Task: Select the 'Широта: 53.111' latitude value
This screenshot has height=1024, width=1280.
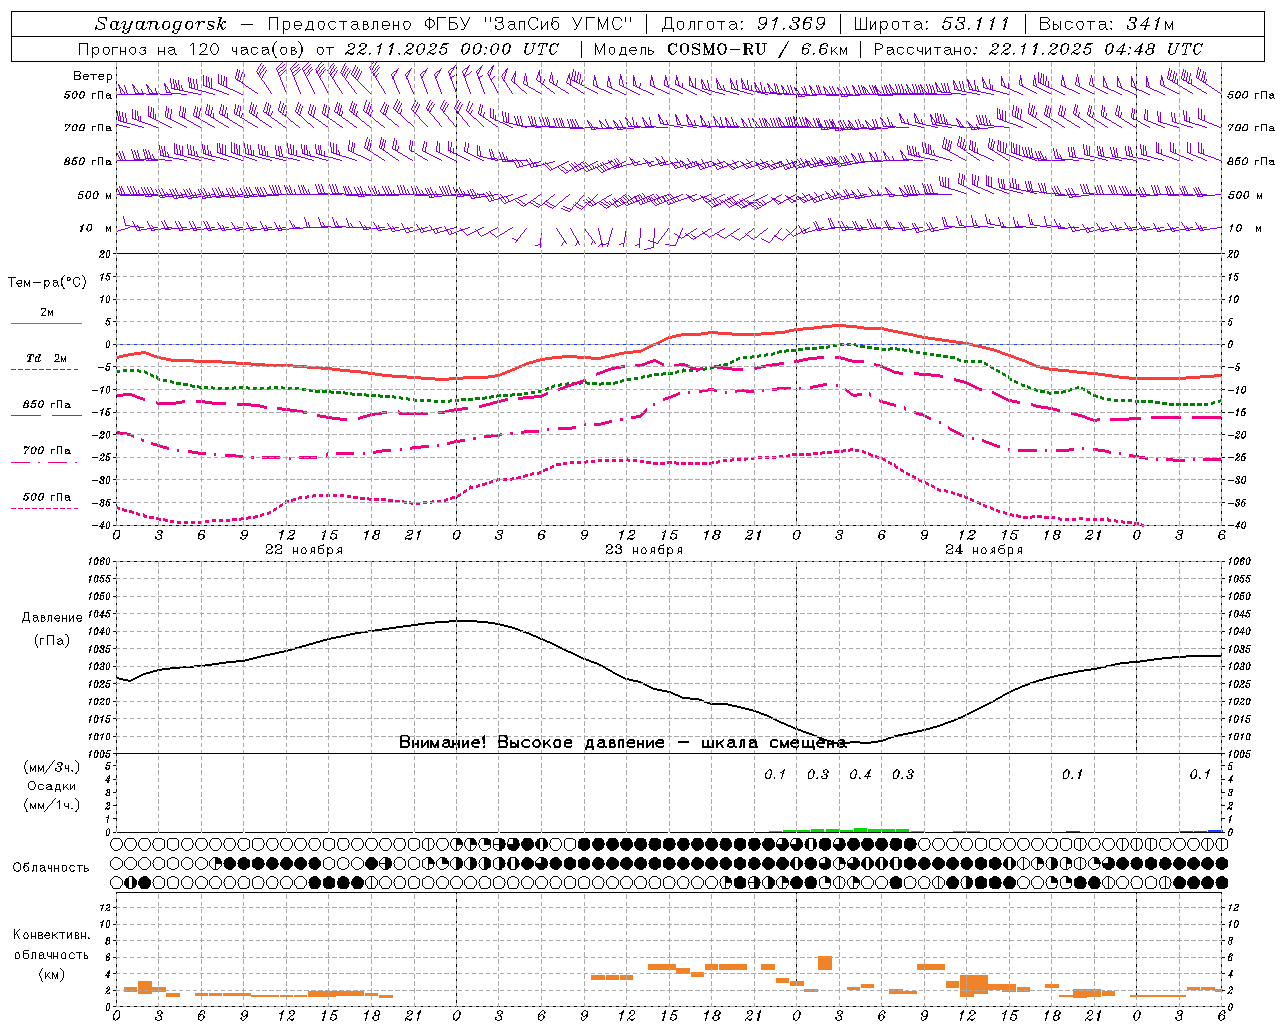Action: click(x=932, y=24)
